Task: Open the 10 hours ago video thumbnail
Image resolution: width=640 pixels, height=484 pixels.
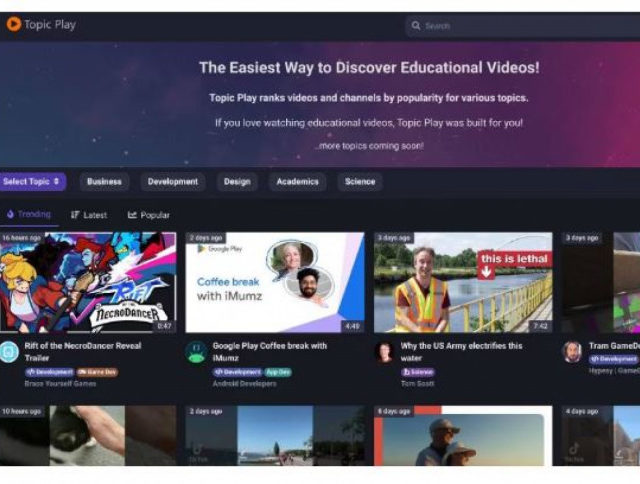Action: click(x=88, y=435)
